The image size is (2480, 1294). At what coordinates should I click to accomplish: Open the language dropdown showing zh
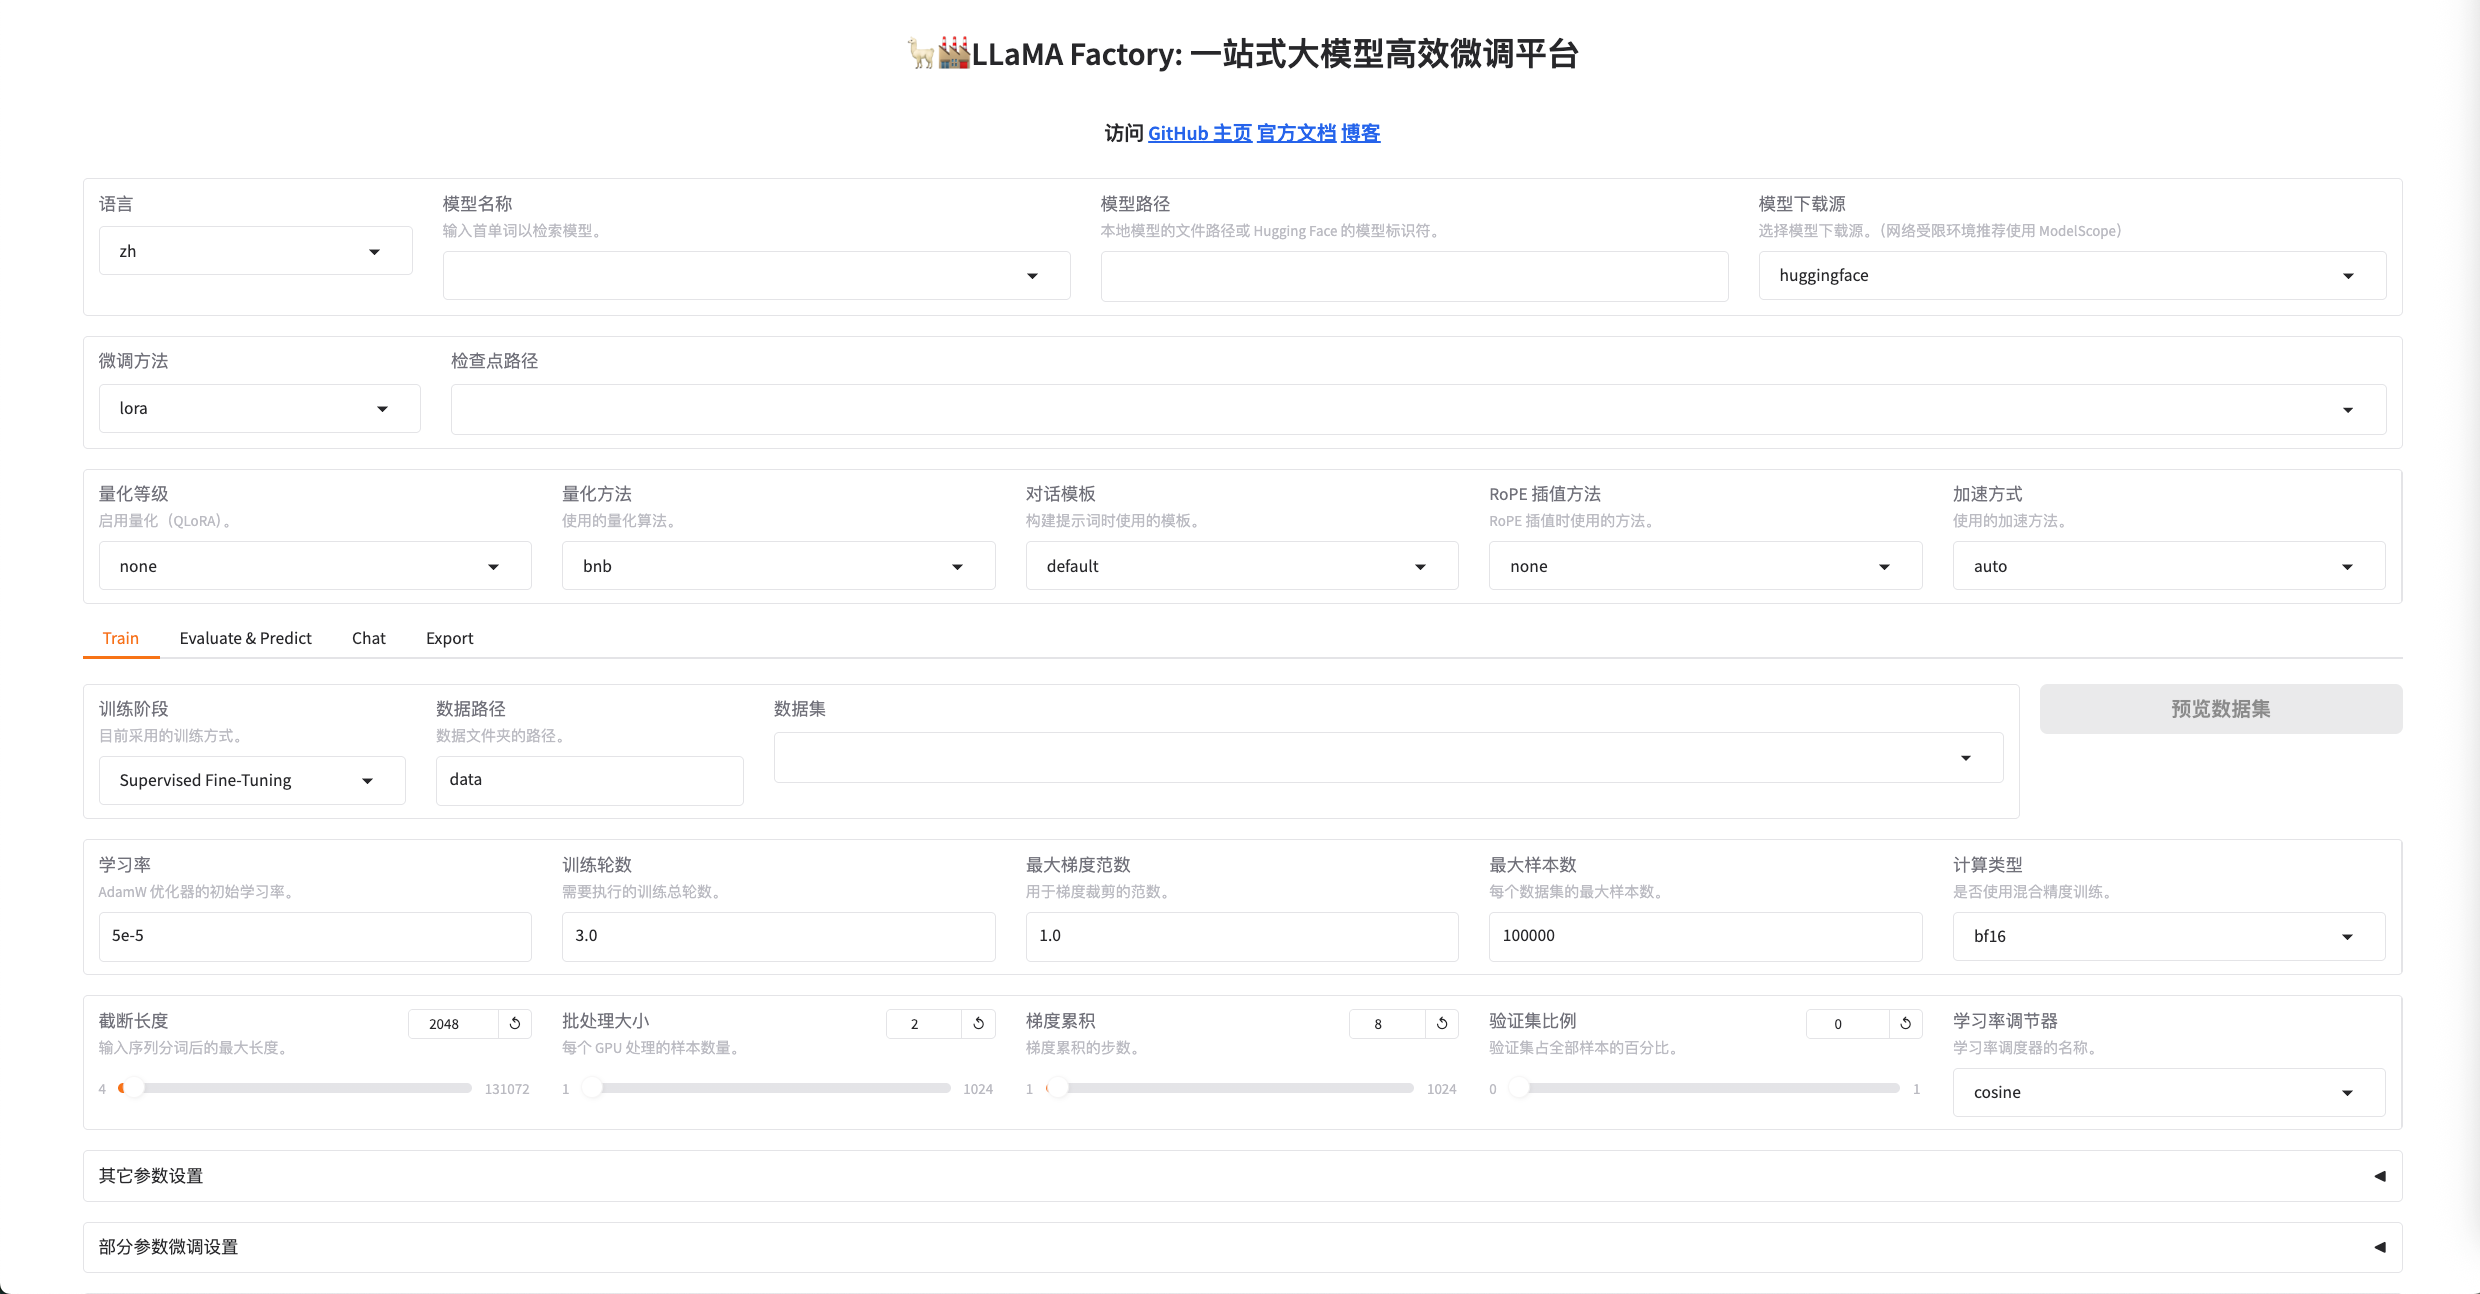point(255,251)
